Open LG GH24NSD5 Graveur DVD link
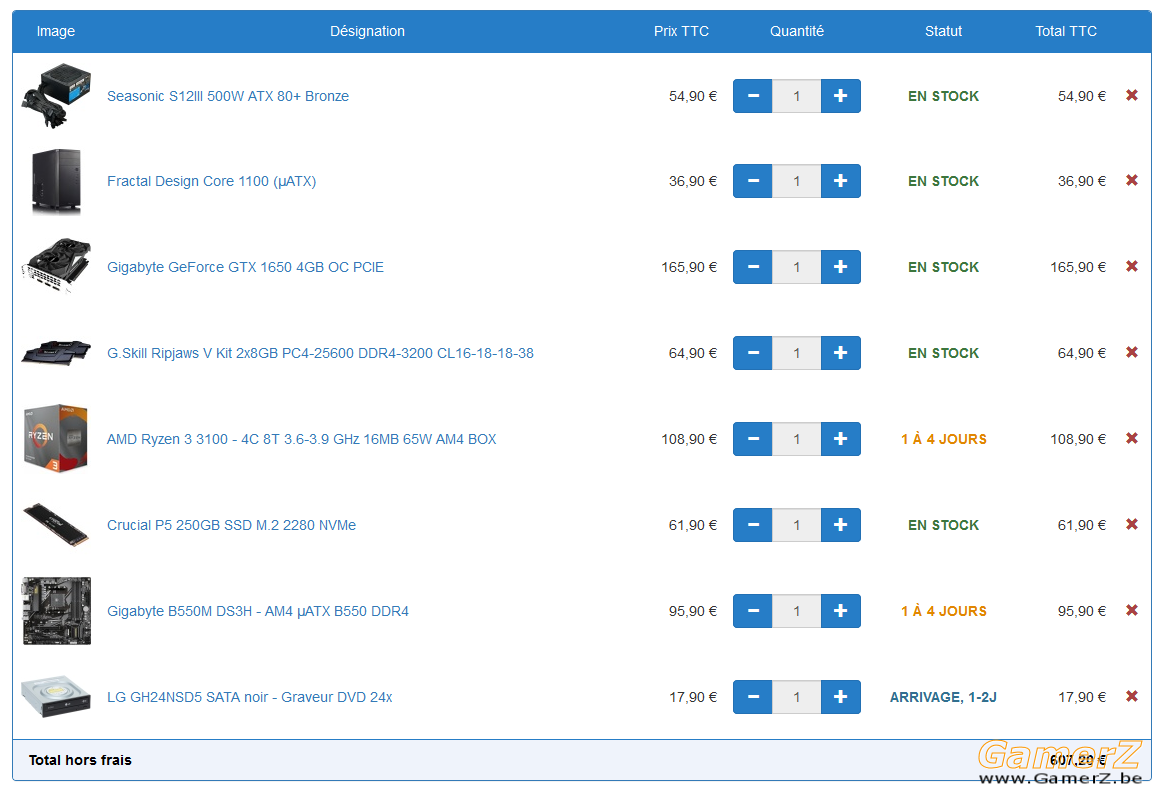 click(250, 698)
